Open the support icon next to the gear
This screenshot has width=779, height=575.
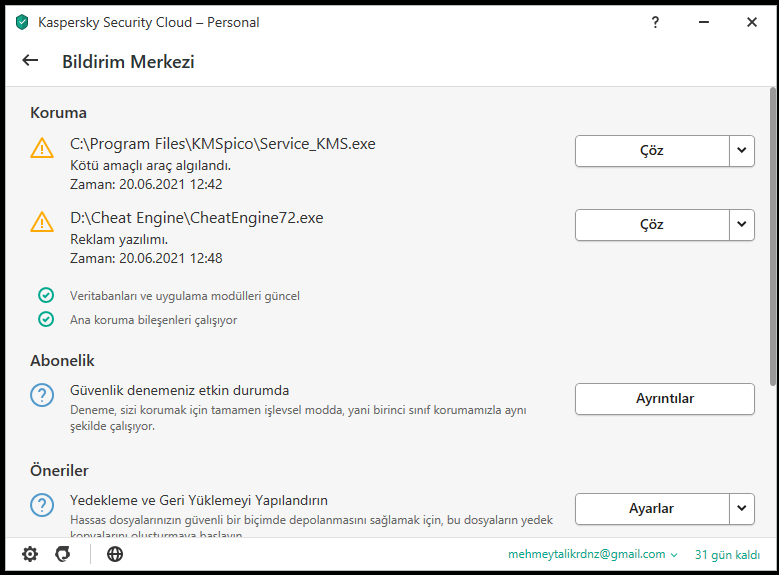click(63, 554)
